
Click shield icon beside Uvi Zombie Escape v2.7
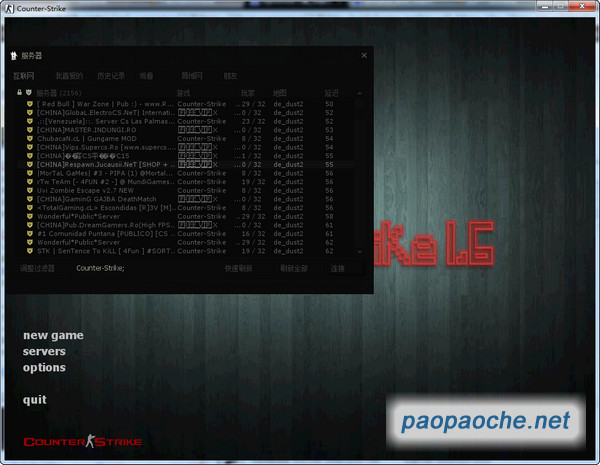pyautogui.click(x=29, y=191)
